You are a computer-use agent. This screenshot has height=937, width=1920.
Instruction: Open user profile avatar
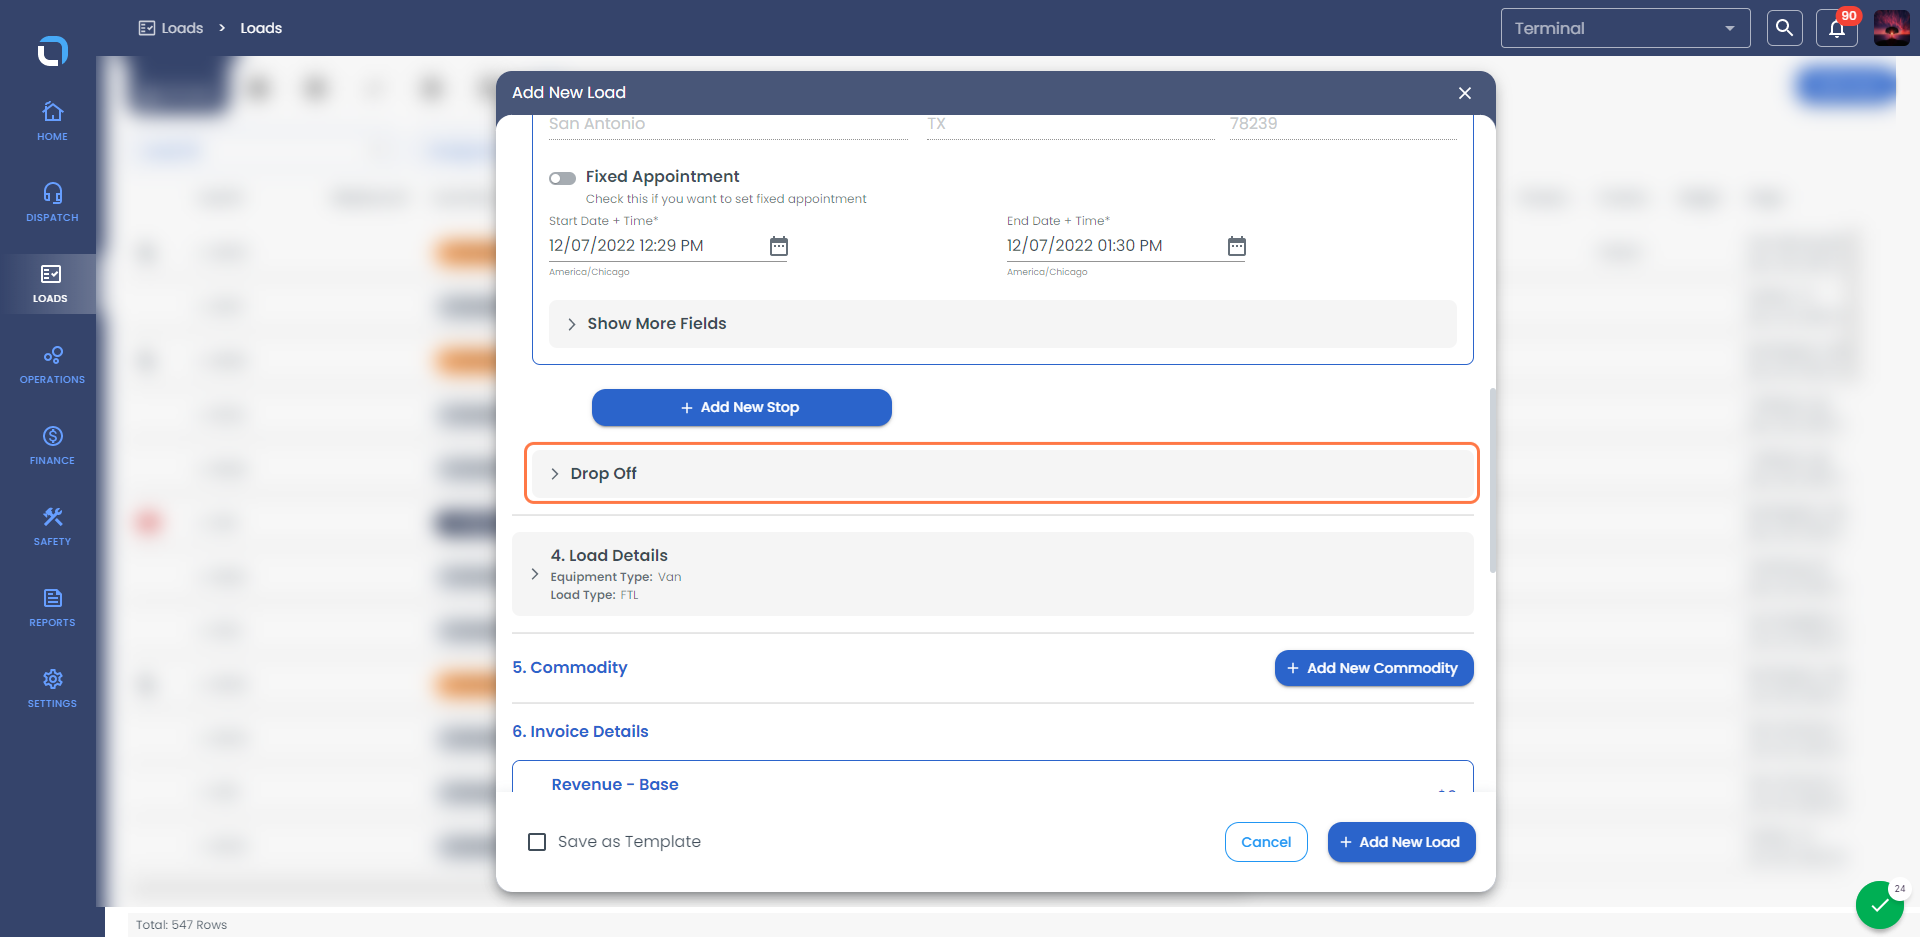coord(1891,28)
